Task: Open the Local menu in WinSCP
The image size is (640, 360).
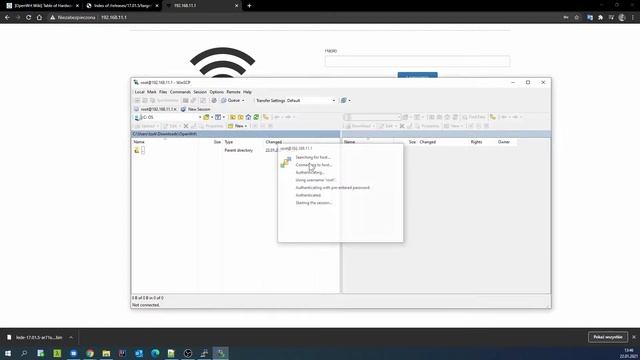Action: click(x=139, y=92)
